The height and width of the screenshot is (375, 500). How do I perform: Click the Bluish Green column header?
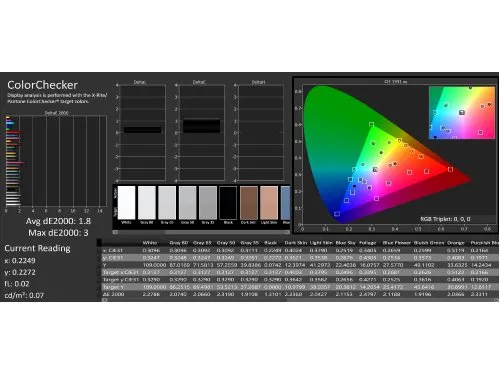429,243
